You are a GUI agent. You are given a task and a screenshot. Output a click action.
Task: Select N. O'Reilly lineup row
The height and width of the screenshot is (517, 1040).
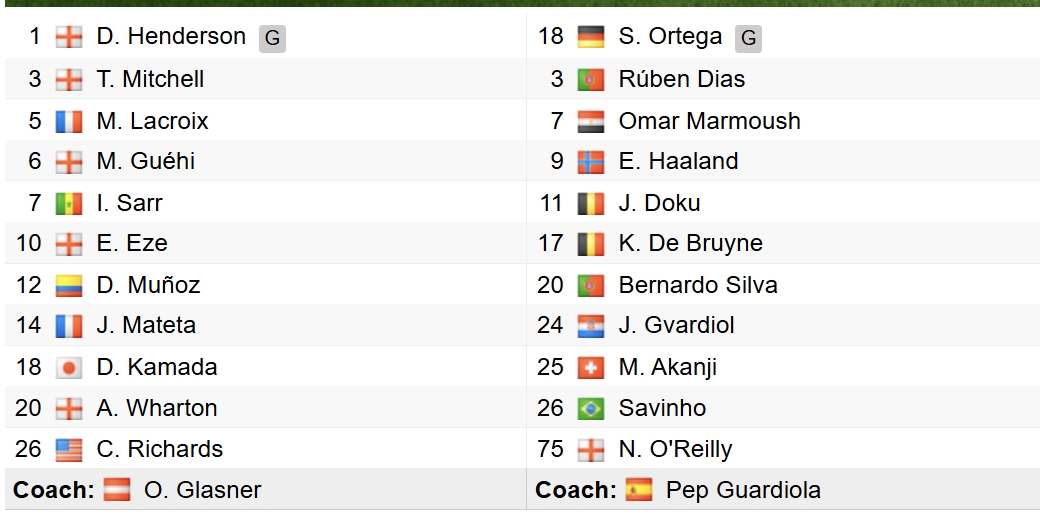pos(783,449)
